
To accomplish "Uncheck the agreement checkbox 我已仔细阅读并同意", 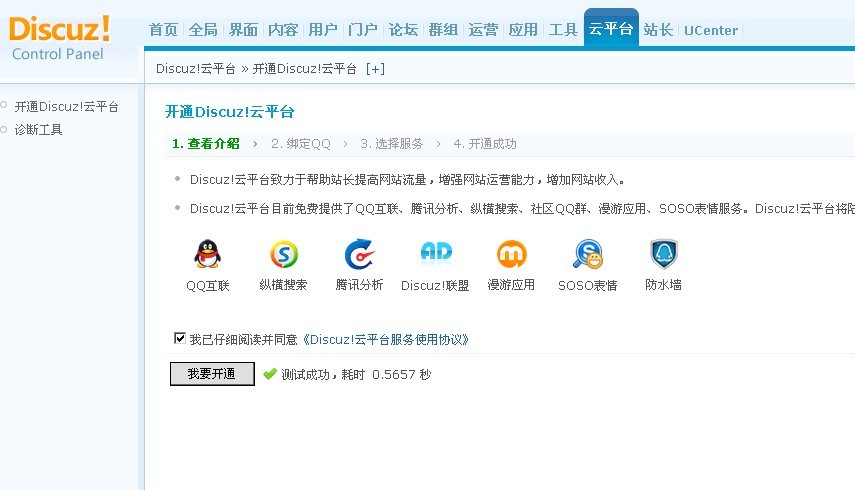I will coord(179,338).
